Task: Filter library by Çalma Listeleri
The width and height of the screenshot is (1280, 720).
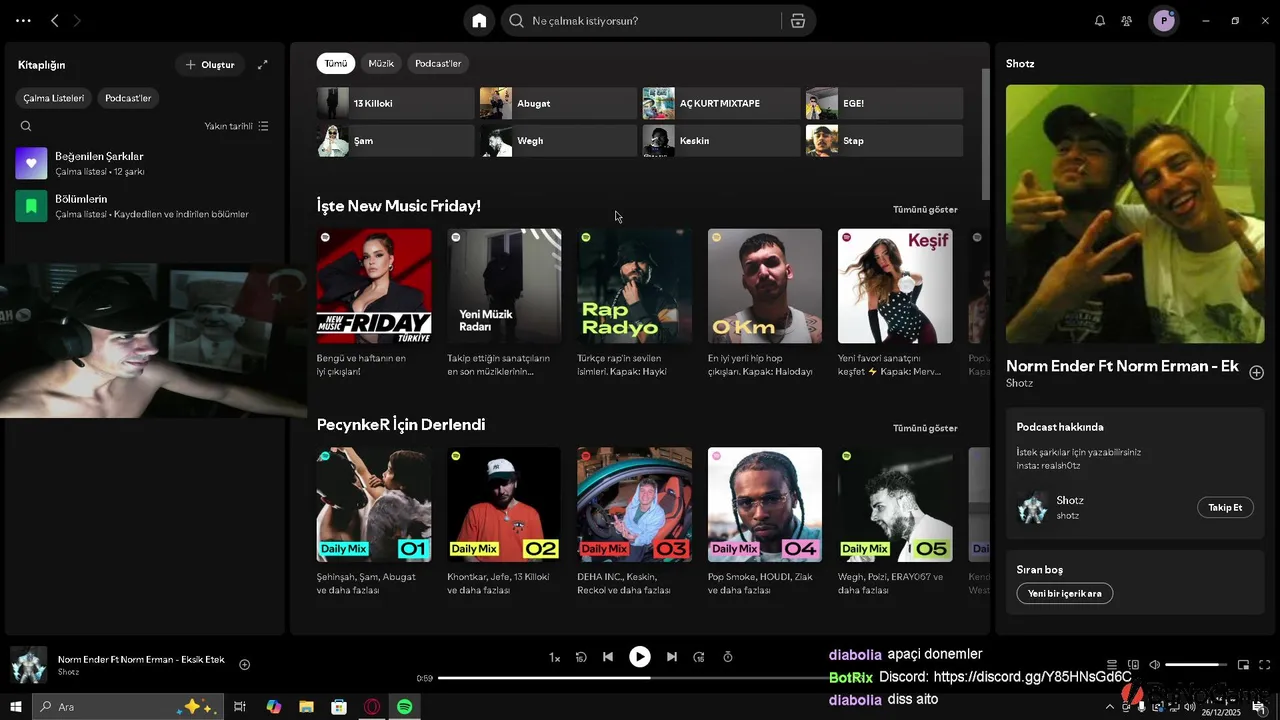Action: [54, 98]
